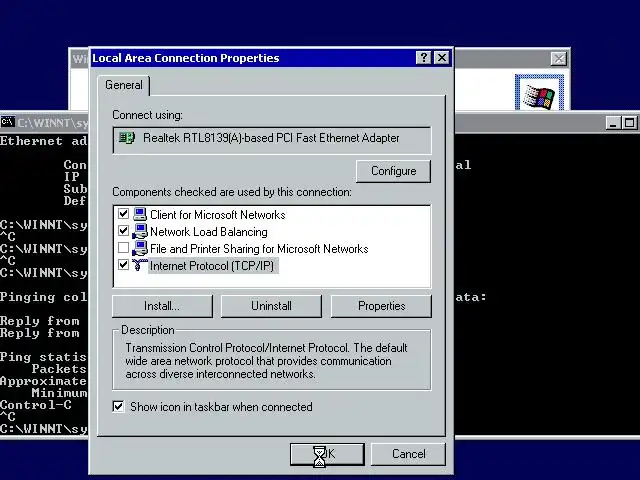
Task: Confirm the dialog with OK
Action: tap(327, 454)
